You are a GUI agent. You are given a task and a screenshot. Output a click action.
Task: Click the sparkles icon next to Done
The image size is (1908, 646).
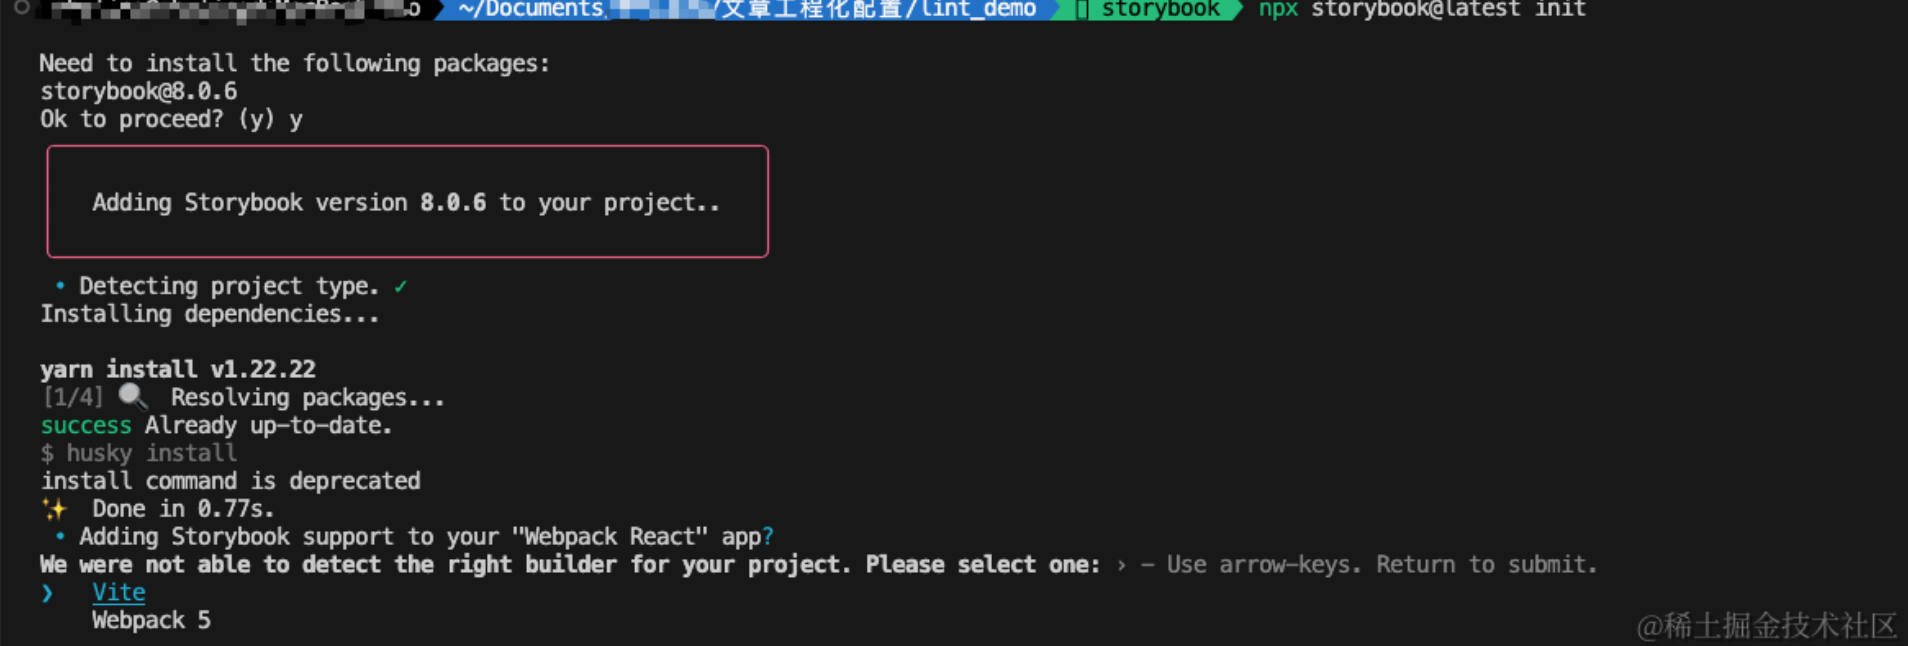pyautogui.click(x=54, y=509)
